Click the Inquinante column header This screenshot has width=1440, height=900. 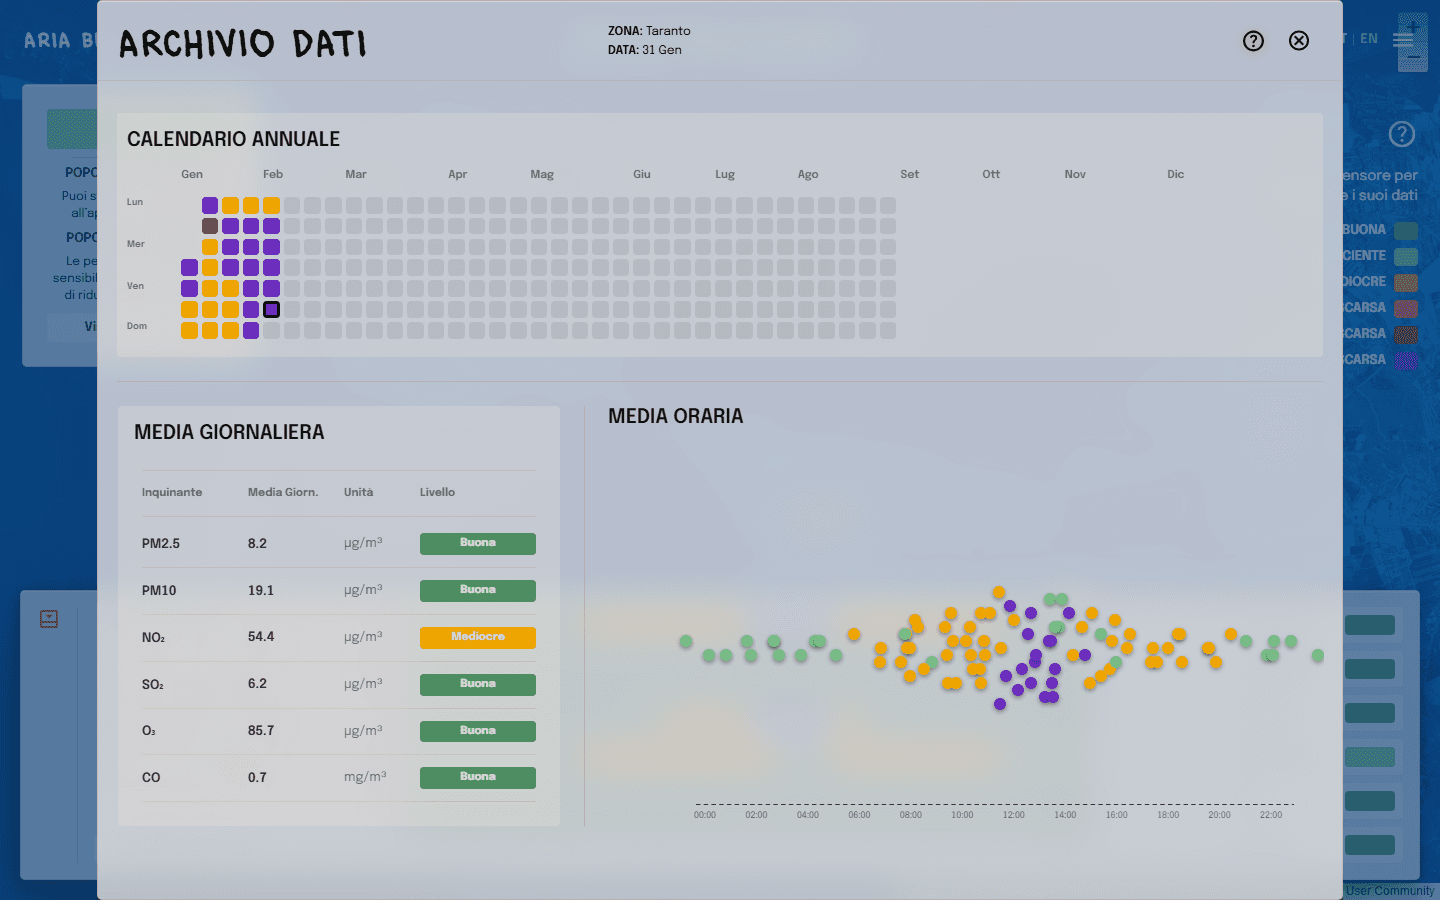coord(172,492)
